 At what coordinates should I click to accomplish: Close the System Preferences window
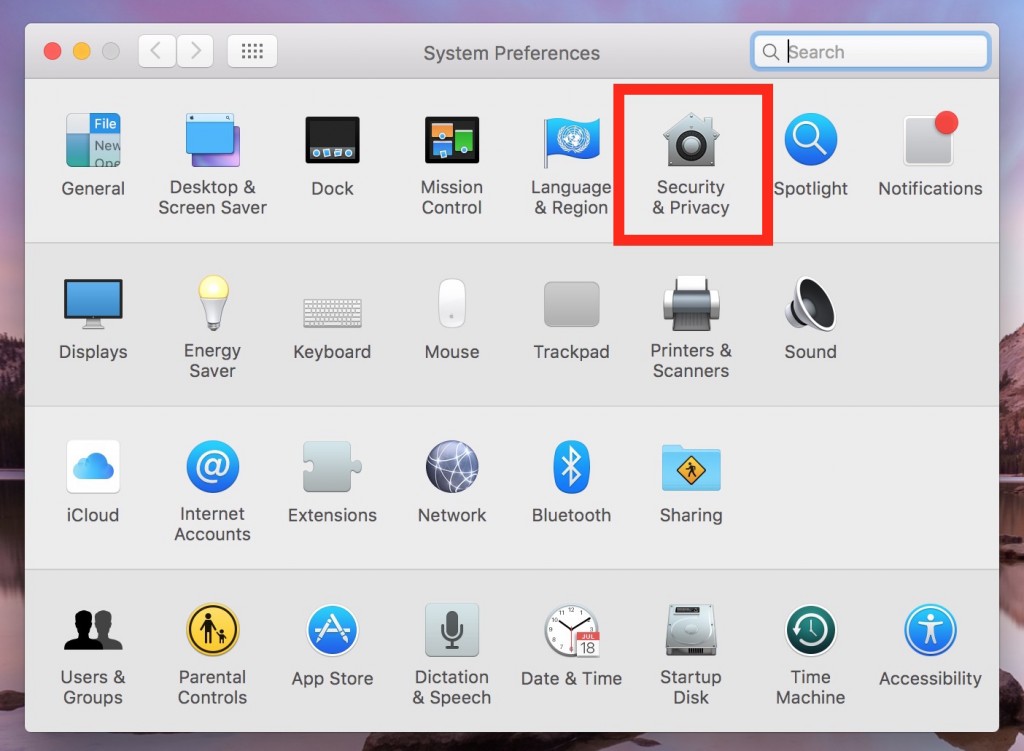[x=52, y=51]
